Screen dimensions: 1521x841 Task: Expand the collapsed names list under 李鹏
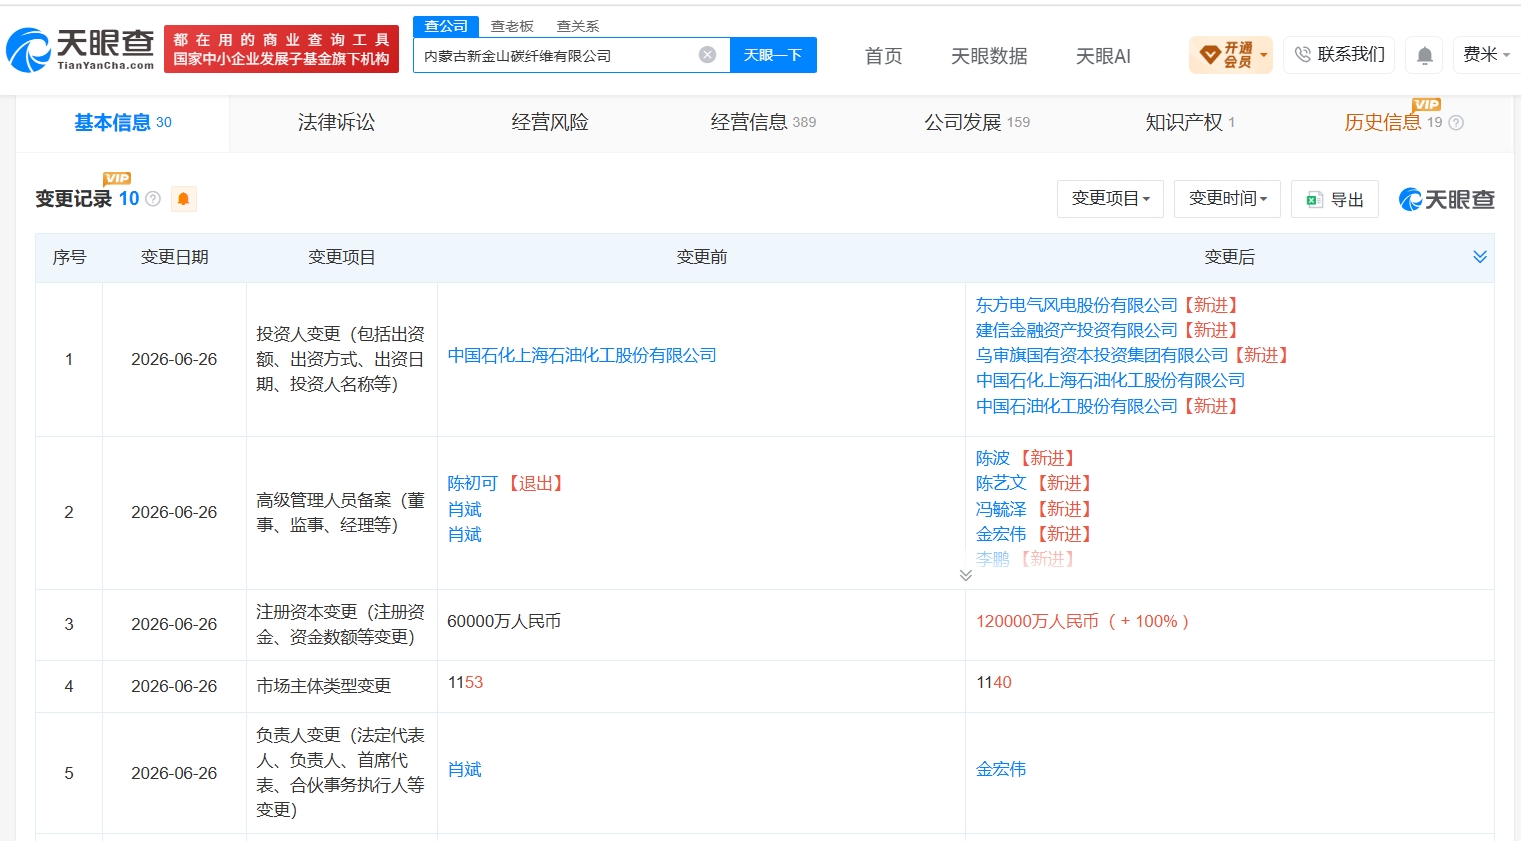click(965, 575)
